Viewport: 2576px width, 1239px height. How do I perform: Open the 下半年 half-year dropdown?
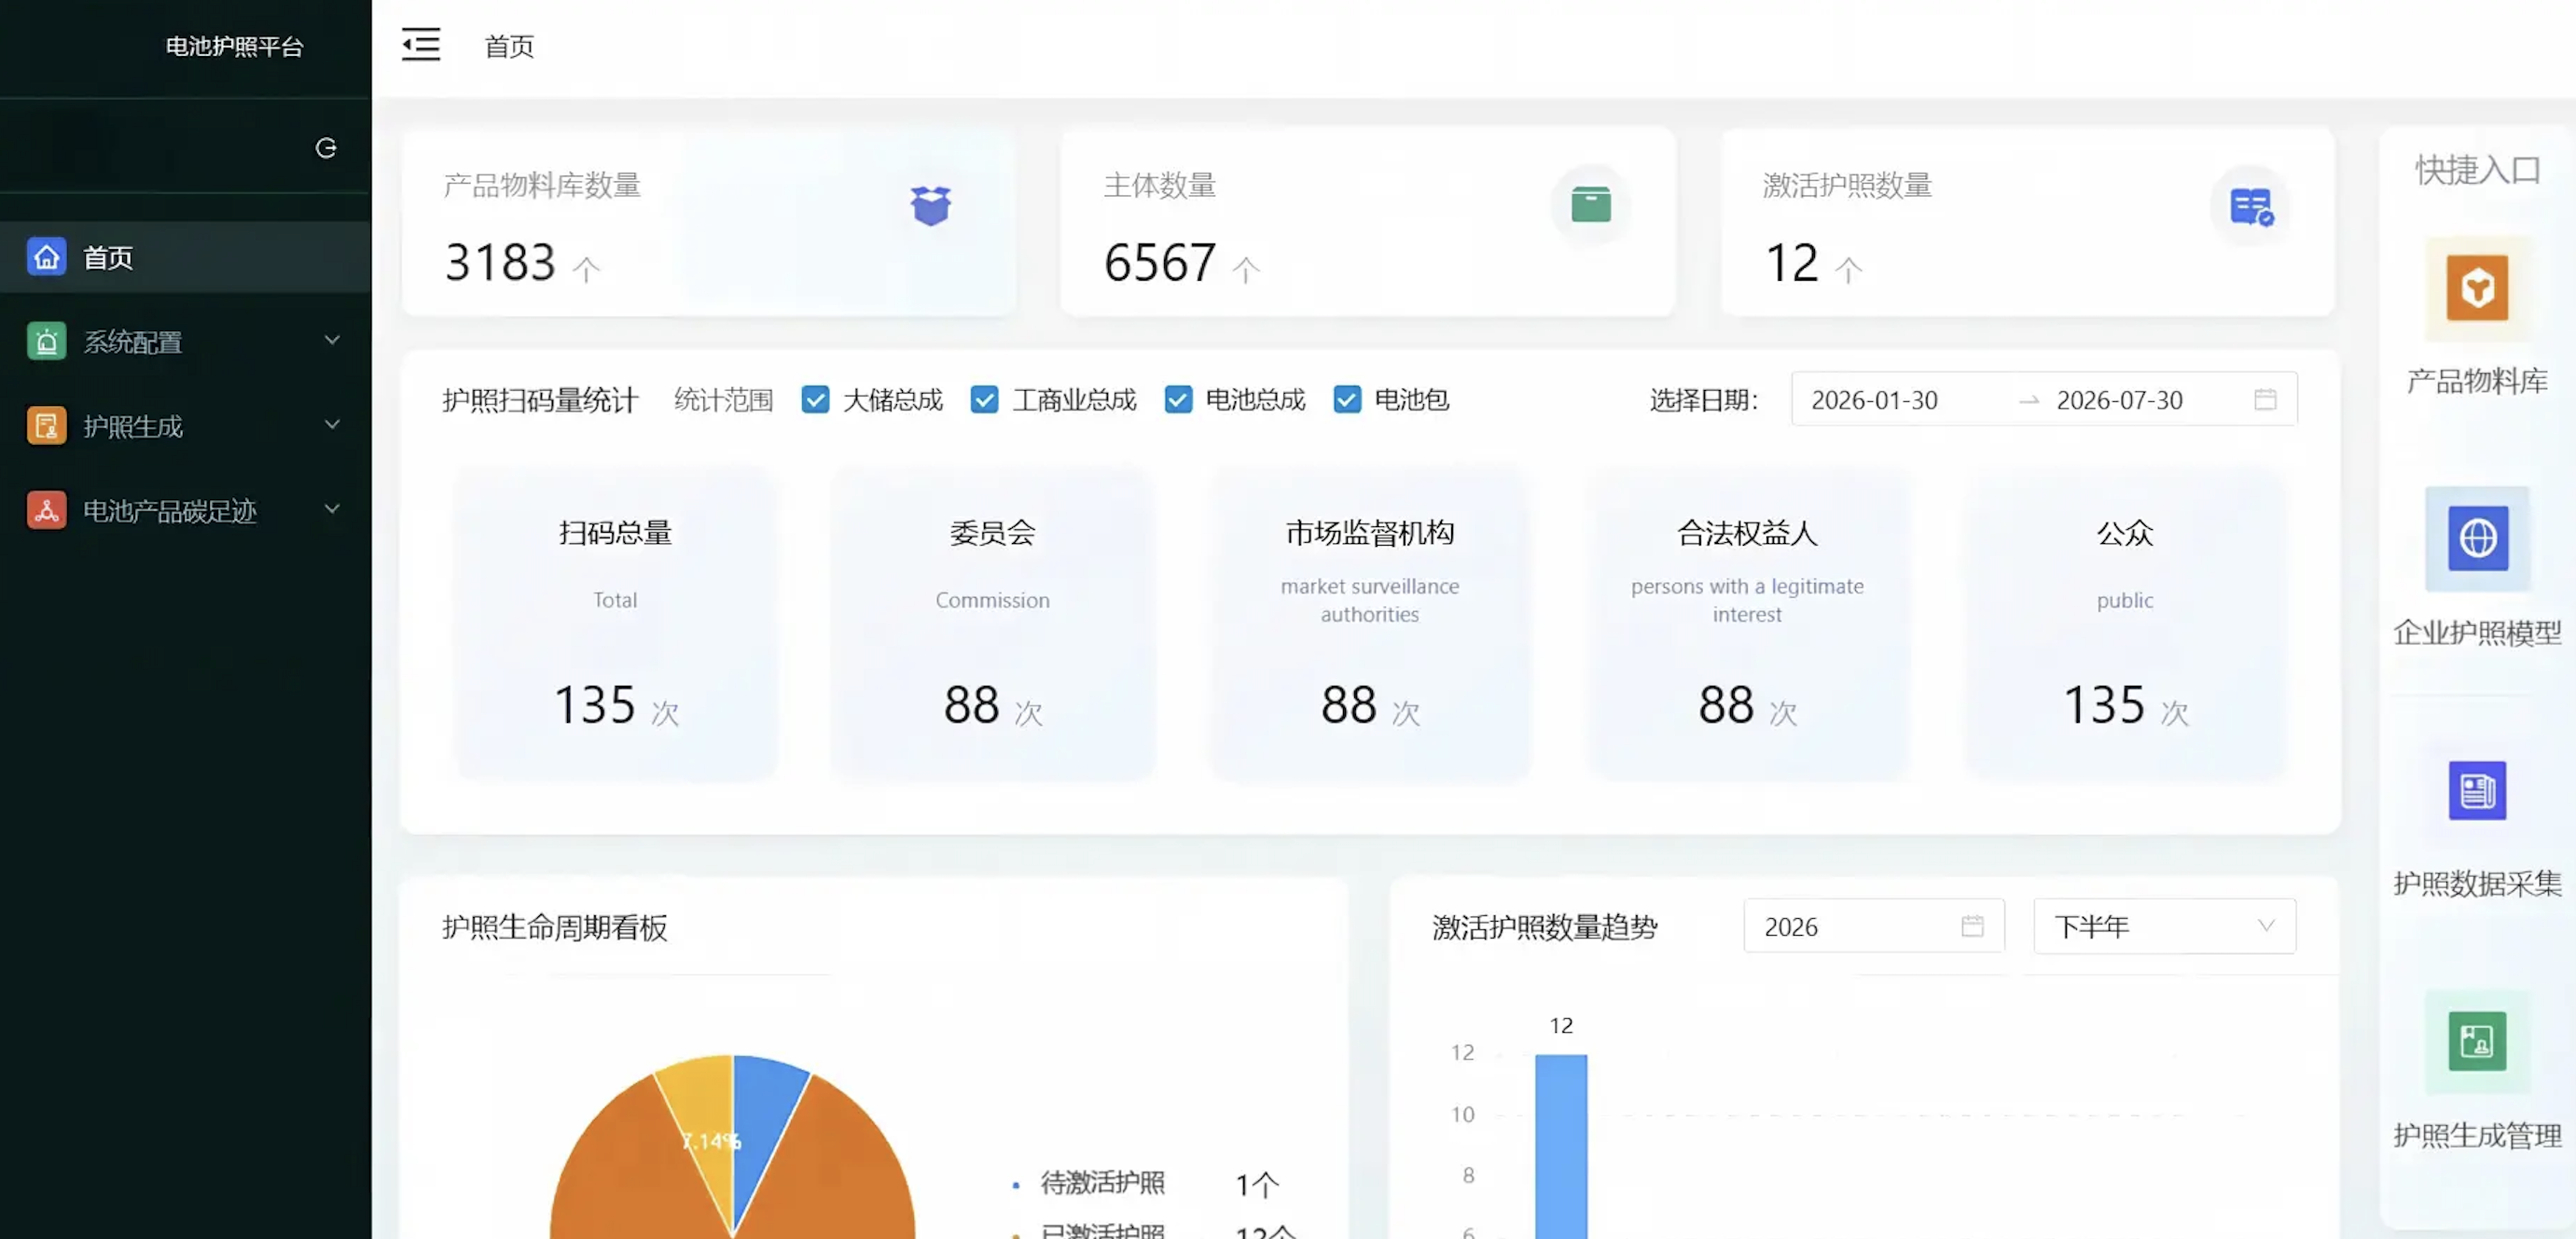click(2164, 926)
